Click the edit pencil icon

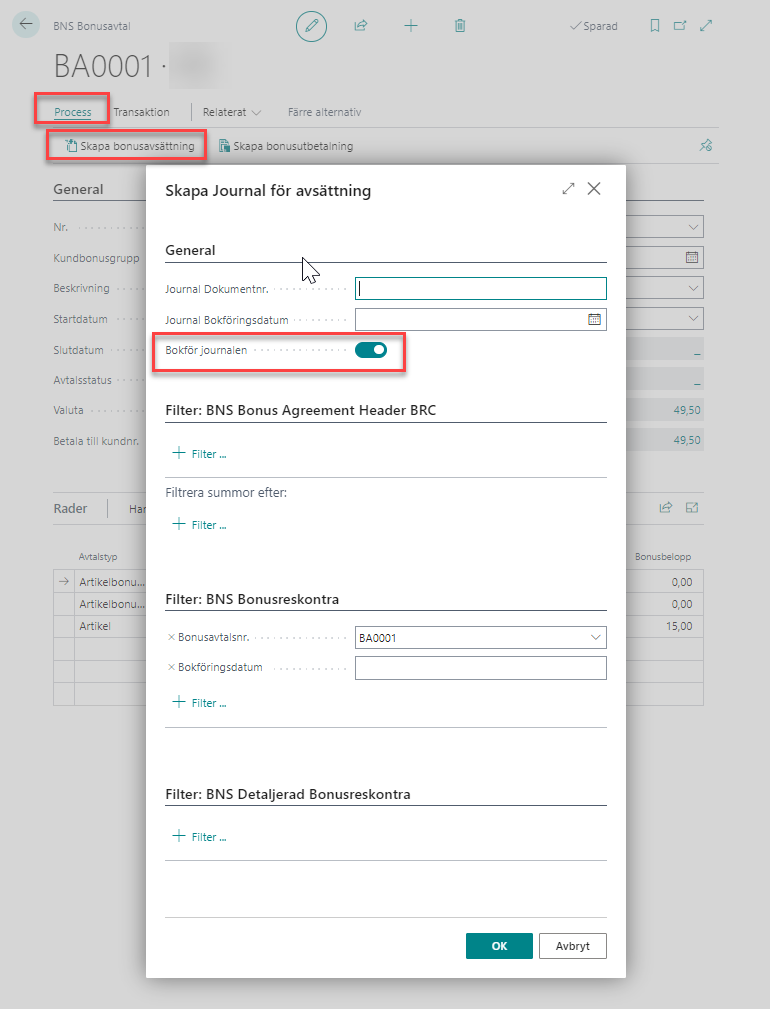tap(311, 26)
